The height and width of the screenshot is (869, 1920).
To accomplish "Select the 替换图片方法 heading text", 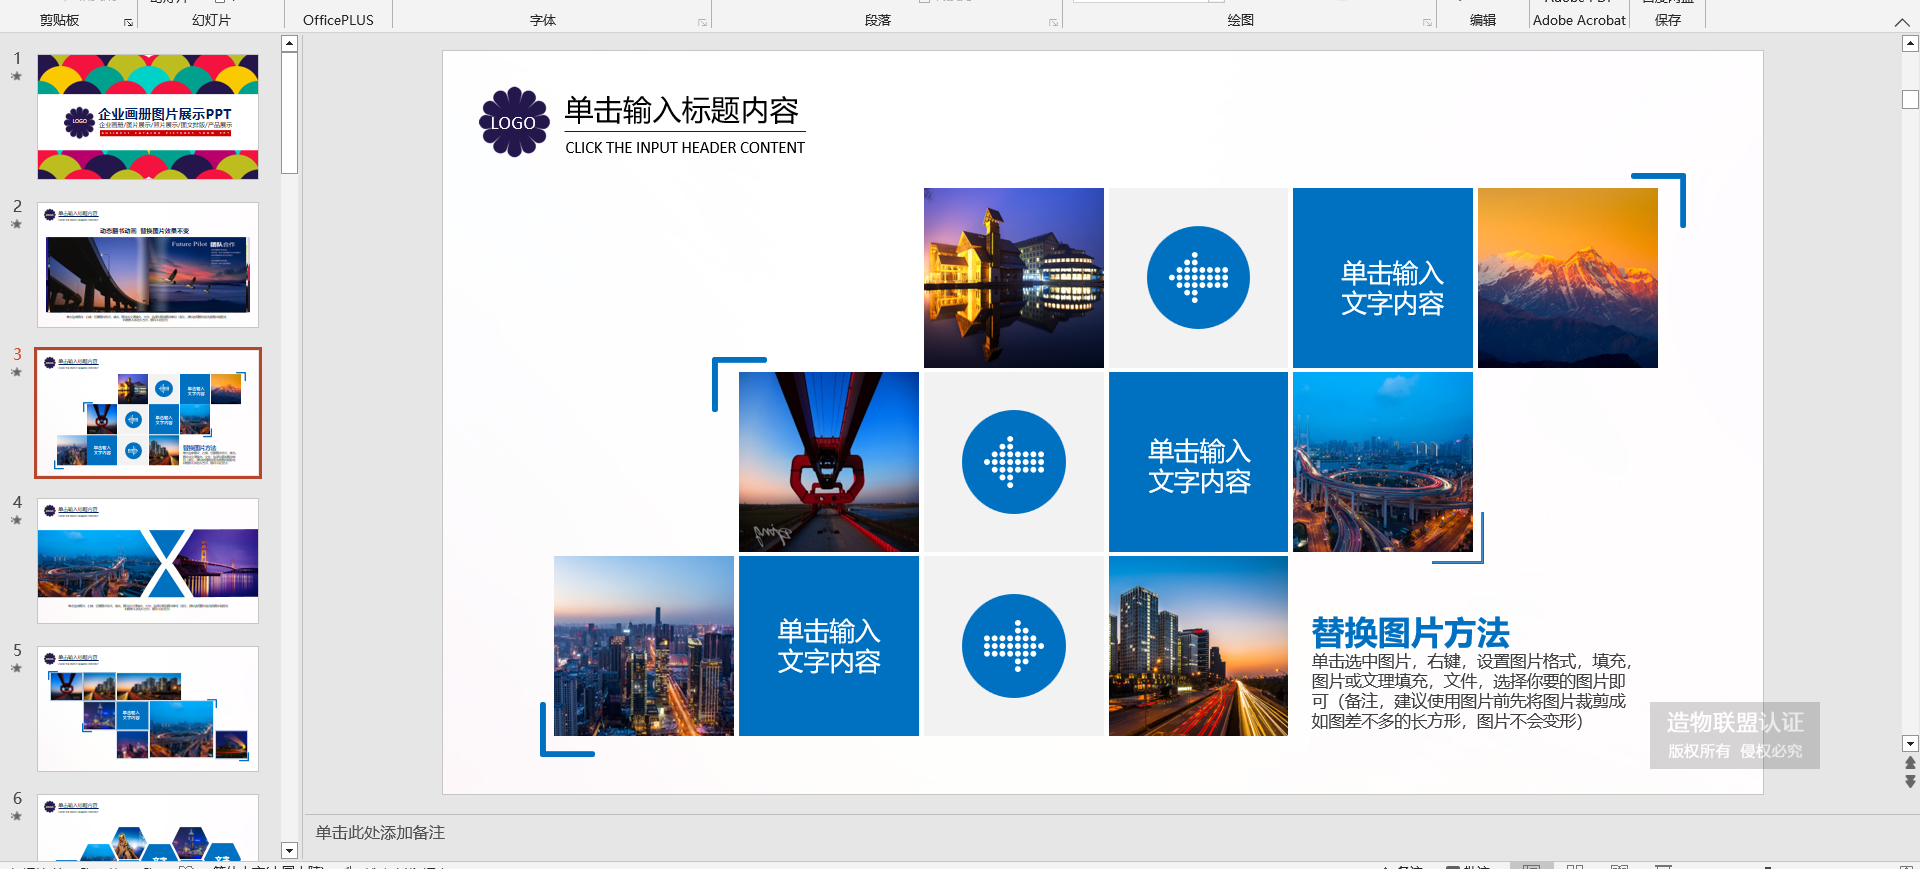I will [x=1410, y=633].
